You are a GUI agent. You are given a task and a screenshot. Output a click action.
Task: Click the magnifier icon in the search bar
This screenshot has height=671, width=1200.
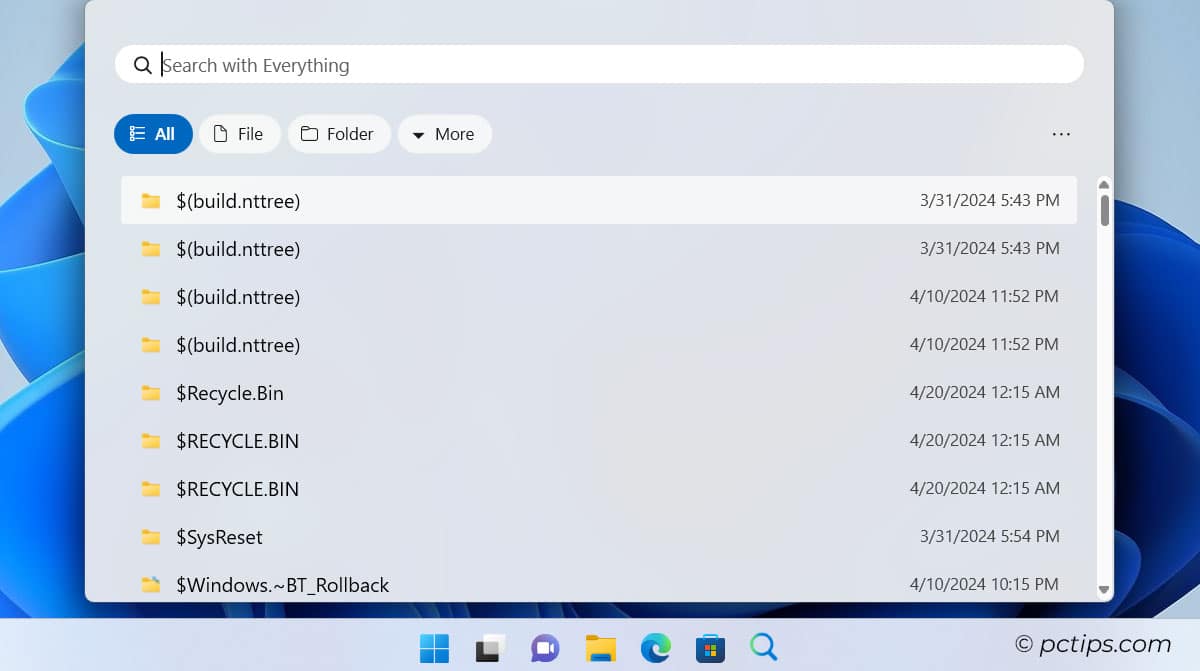143,64
